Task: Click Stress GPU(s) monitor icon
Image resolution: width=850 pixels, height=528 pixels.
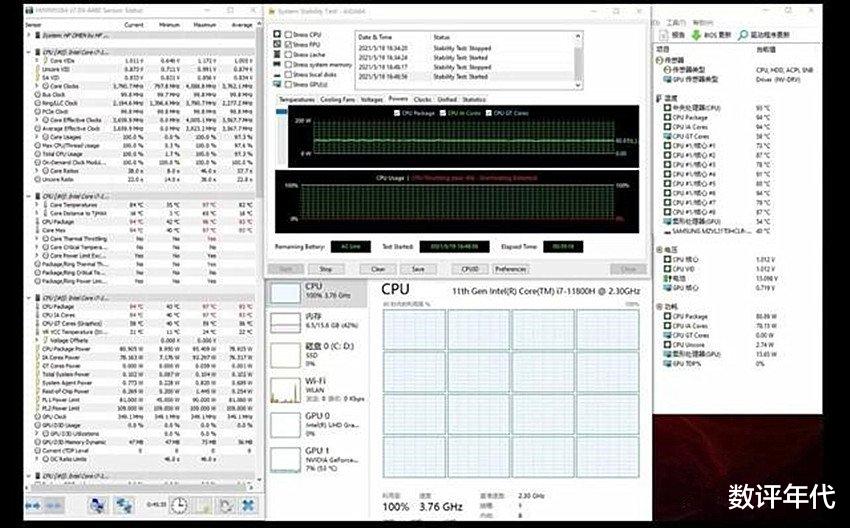Action: (x=277, y=84)
